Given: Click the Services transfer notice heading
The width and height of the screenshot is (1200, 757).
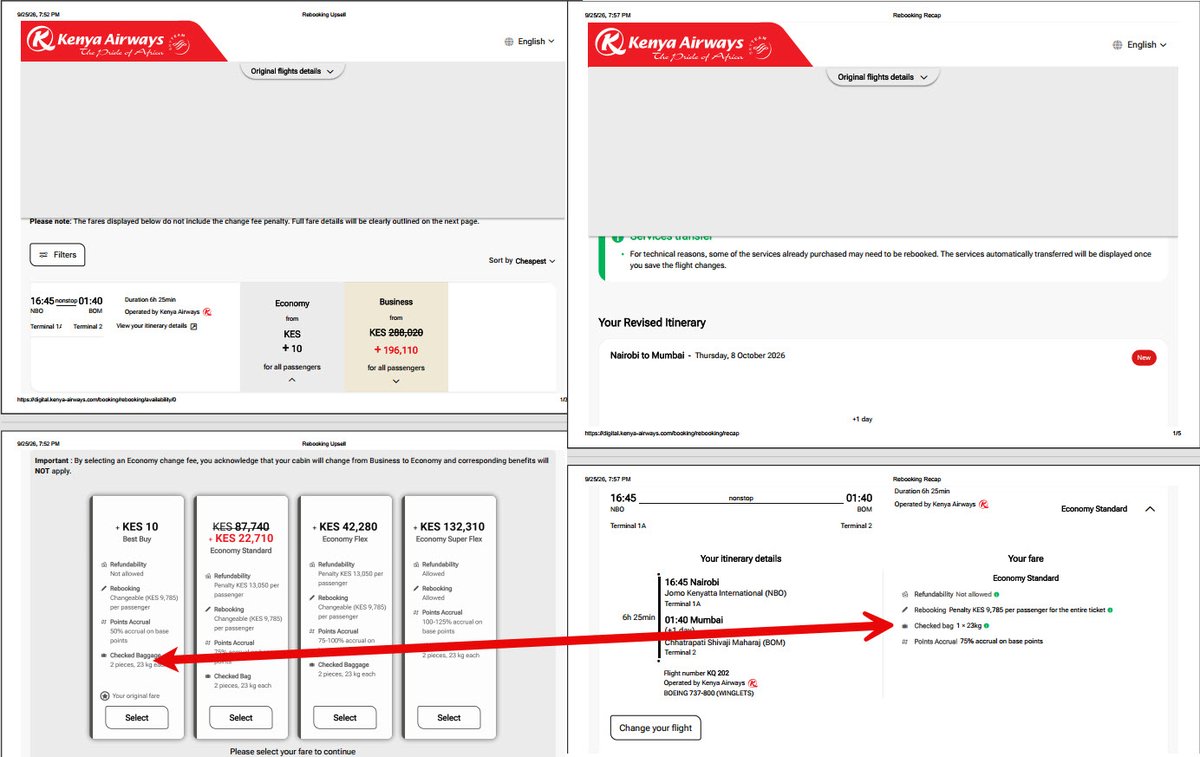Looking at the screenshot, I should 672,237.
